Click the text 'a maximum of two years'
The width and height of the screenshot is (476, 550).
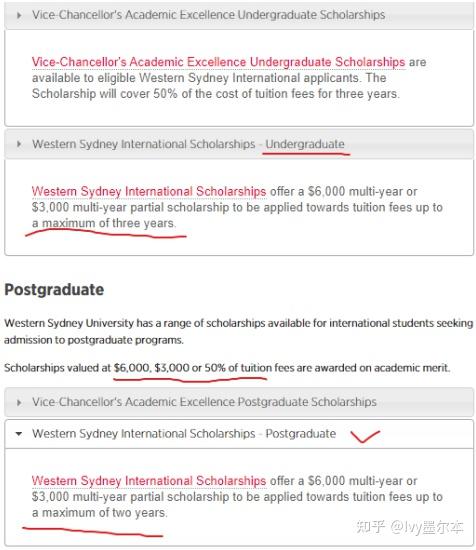coord(99,512)
